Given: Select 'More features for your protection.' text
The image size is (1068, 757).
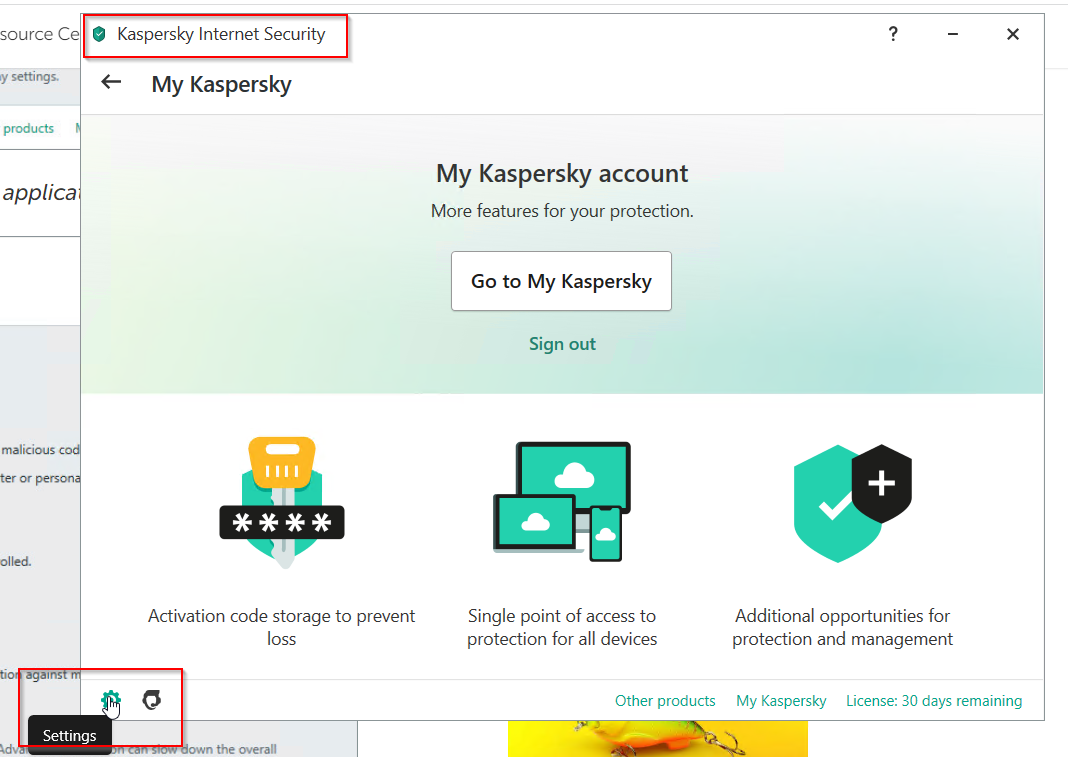Looking at the screenshot, I should coord(562,211).
